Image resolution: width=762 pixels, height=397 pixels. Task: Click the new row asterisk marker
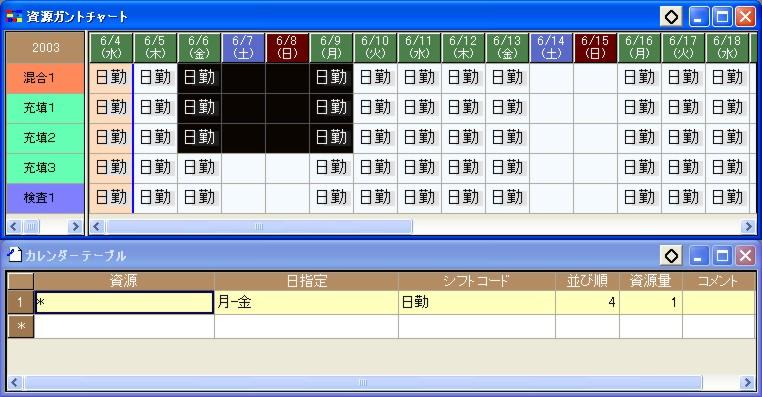point(20,326)
